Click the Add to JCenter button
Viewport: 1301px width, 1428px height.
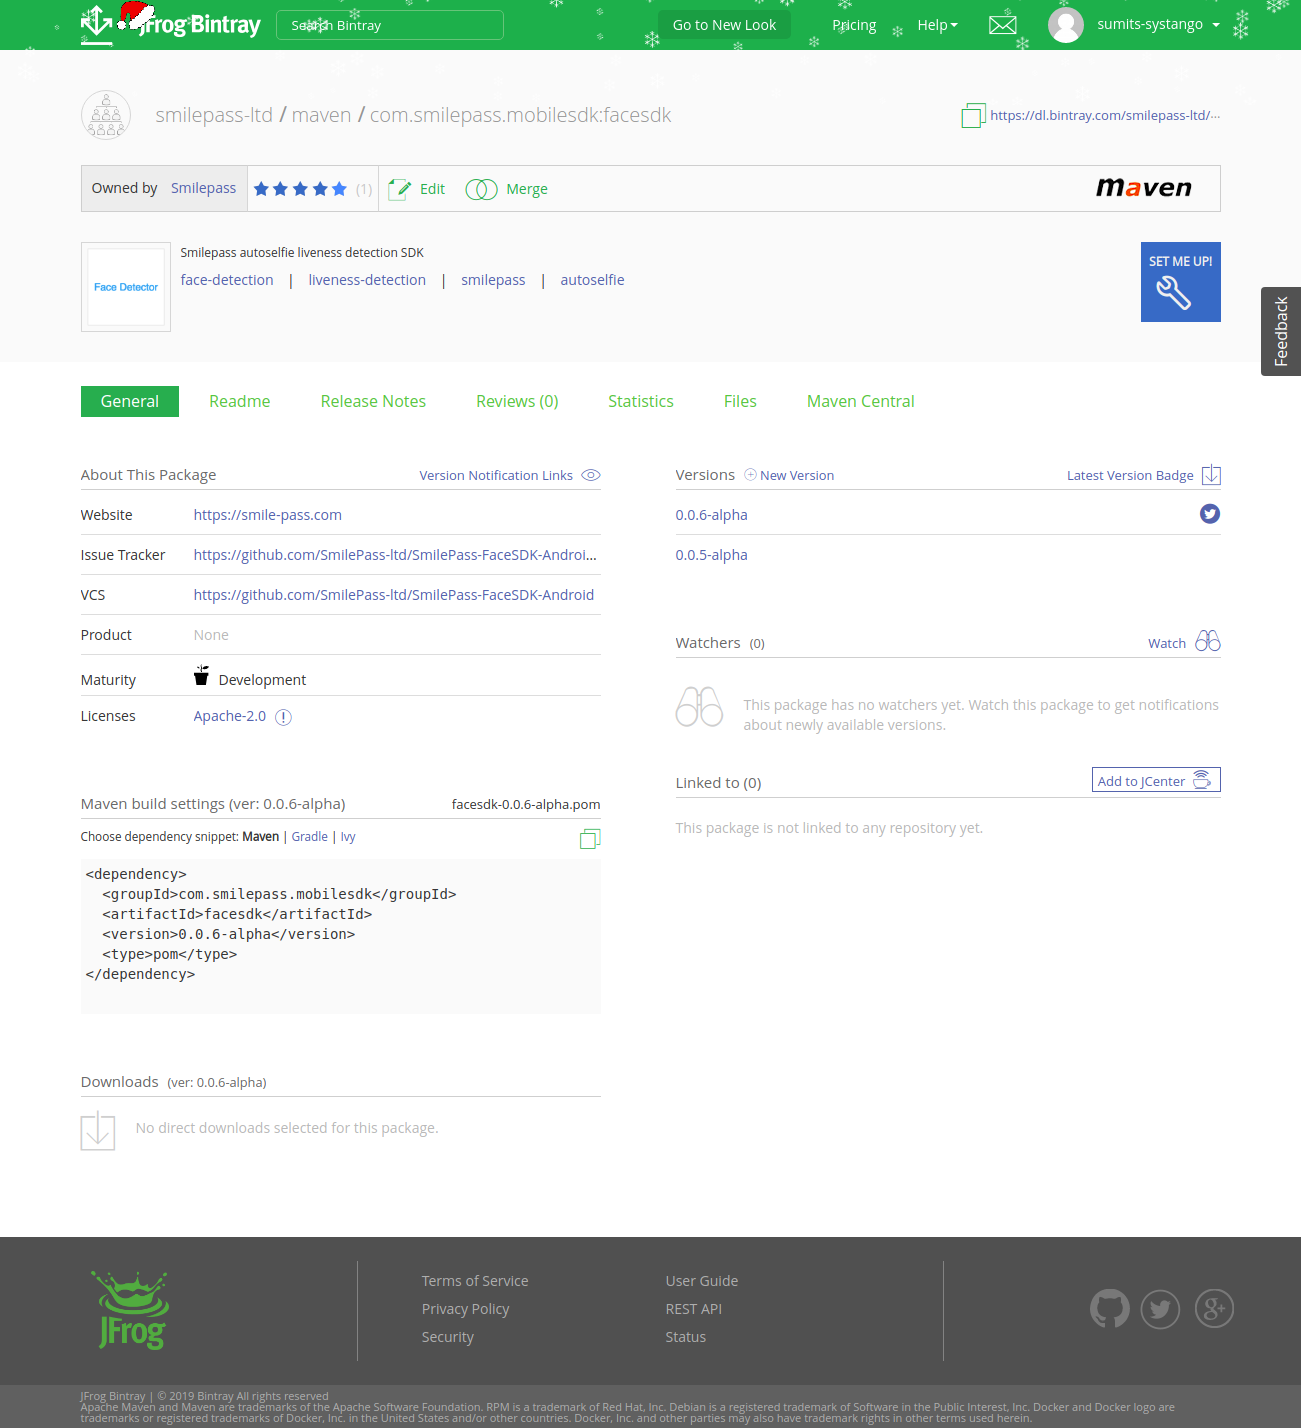point(1156,780)
